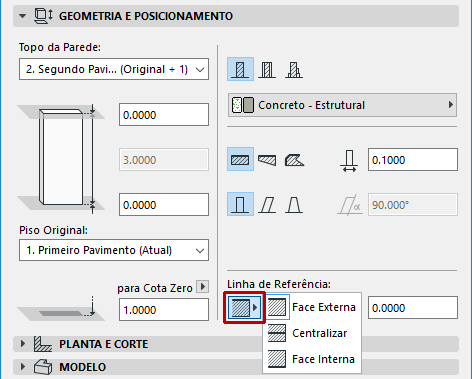This screenshot has height=379, width=472.
Task: Edit the wall top offset field
Action: tap(164, 115)
